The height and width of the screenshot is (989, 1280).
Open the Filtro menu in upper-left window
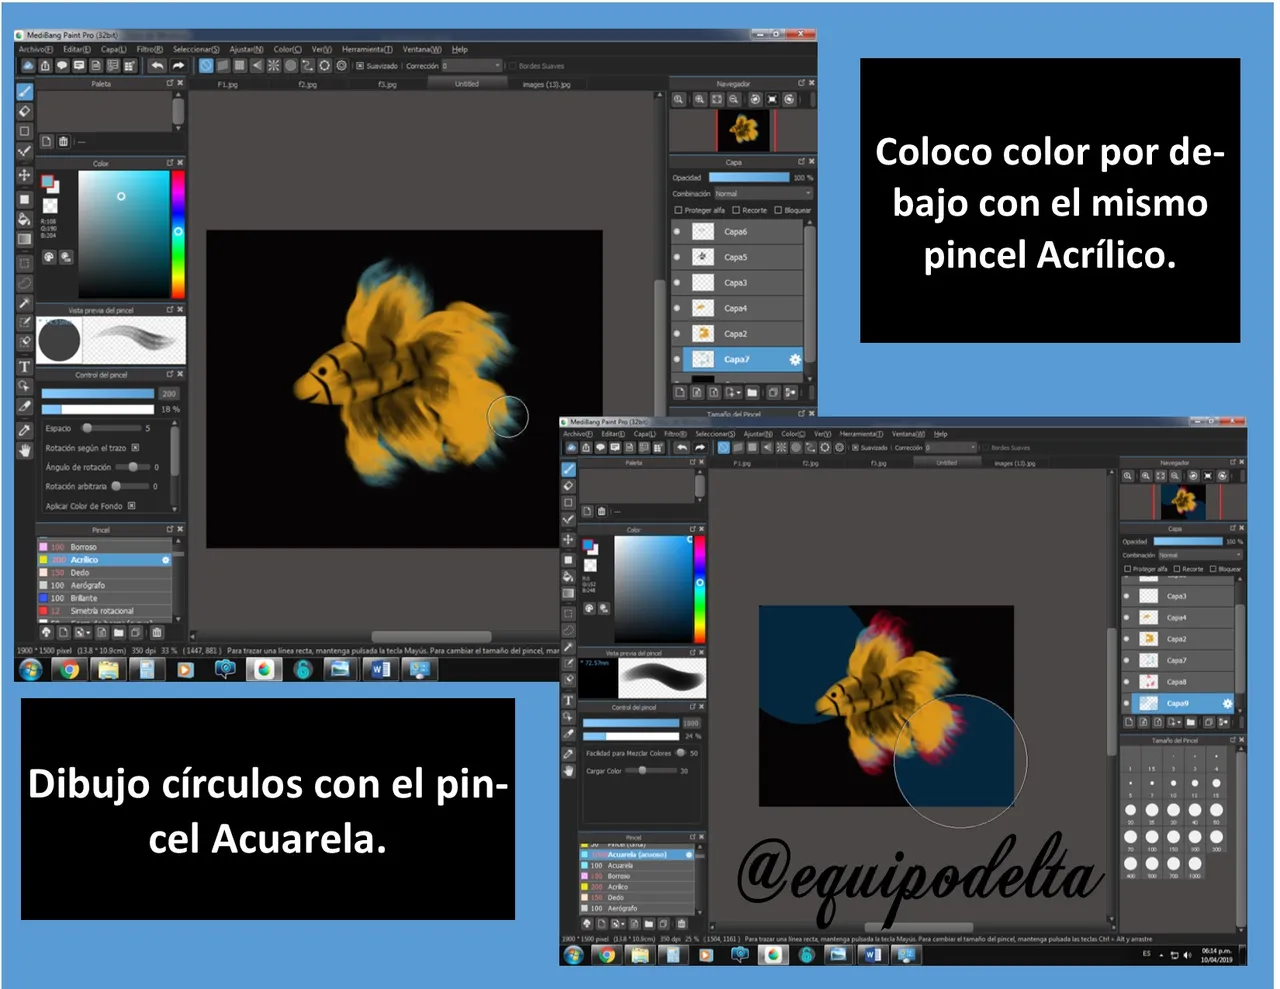150,49
